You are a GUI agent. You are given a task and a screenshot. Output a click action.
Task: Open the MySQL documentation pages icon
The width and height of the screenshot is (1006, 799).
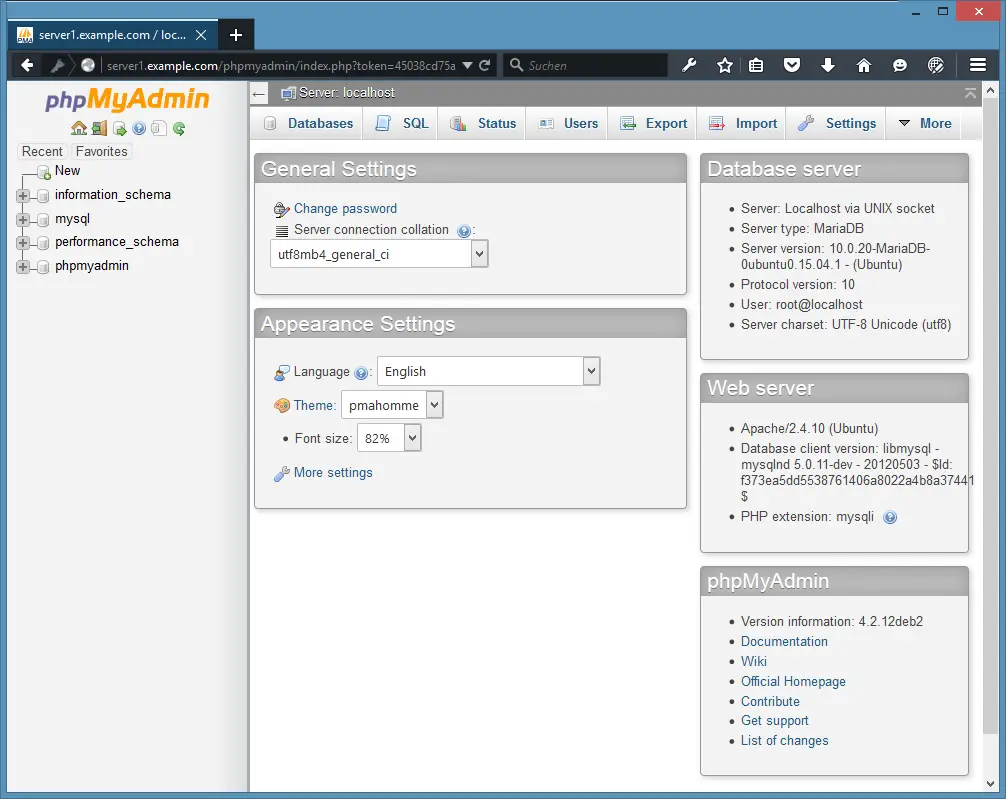pos(159,128)
